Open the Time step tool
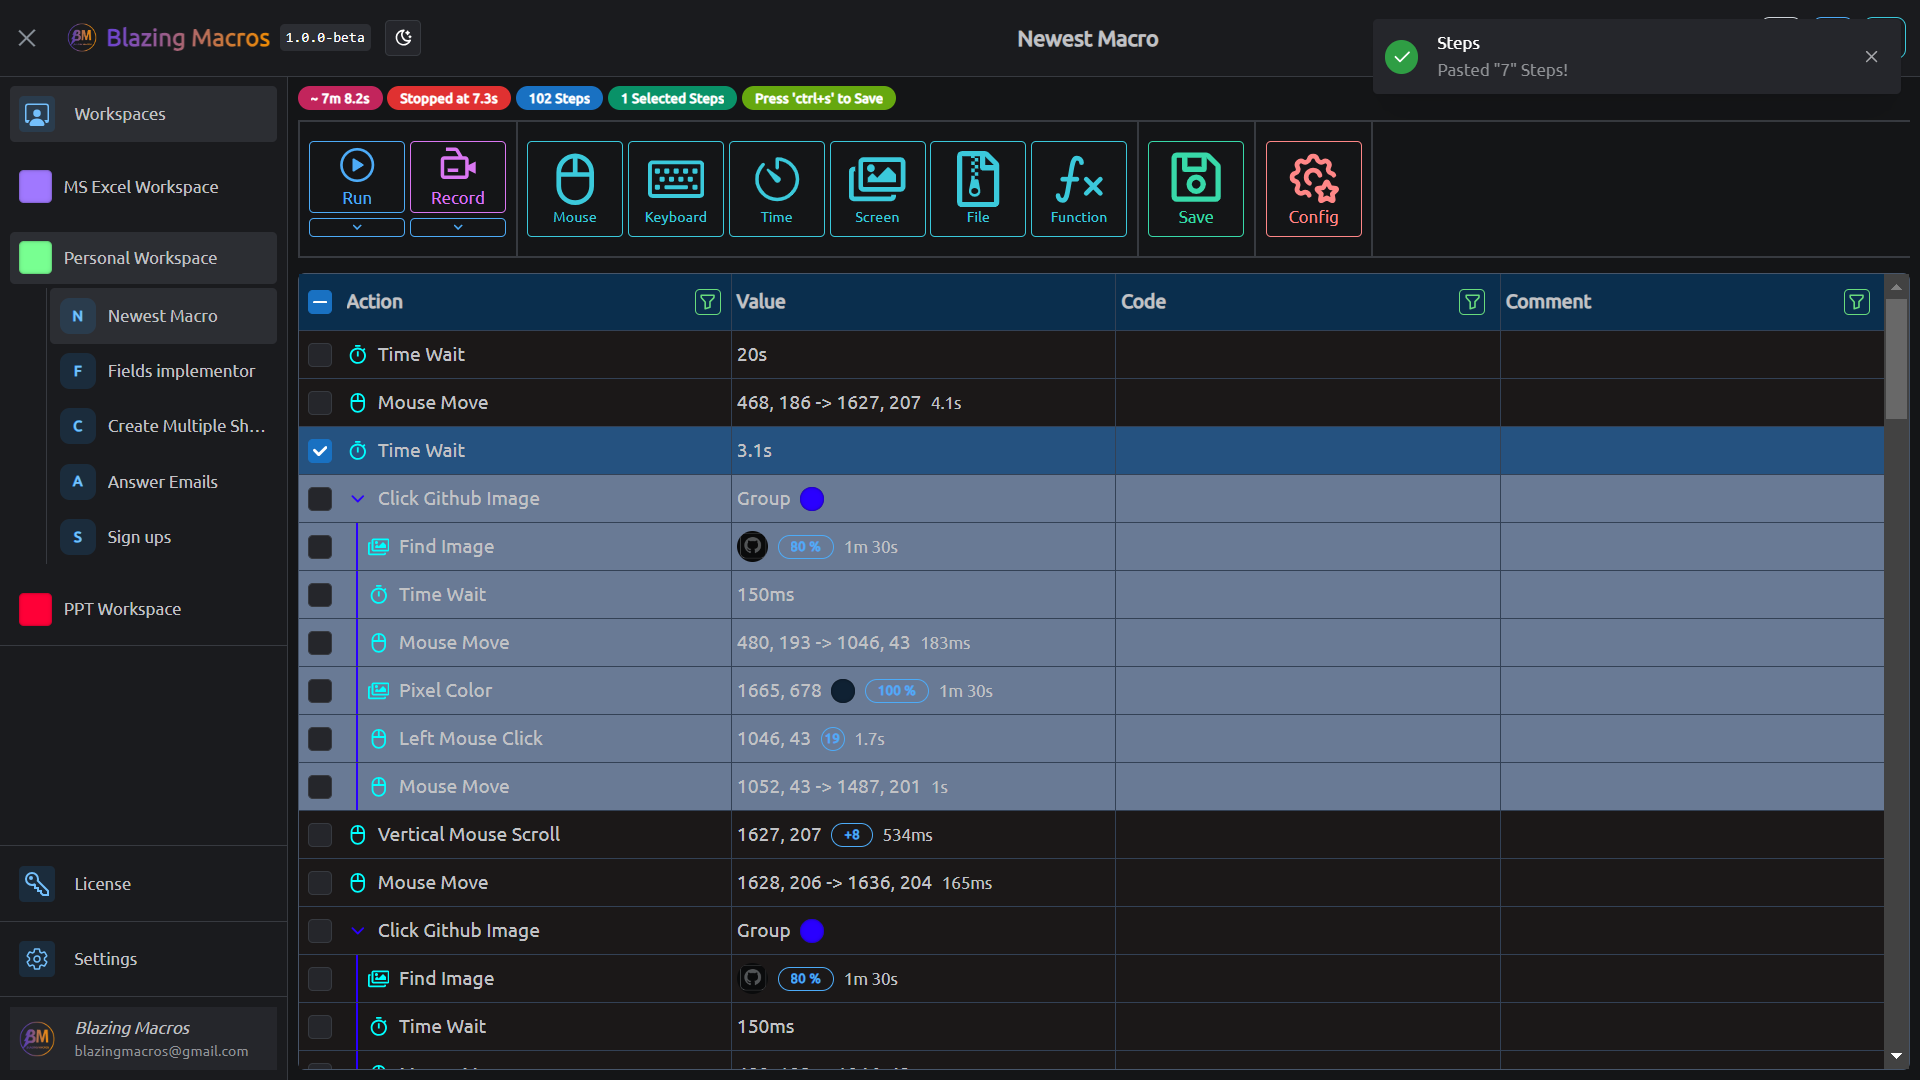 click(777, 189)
